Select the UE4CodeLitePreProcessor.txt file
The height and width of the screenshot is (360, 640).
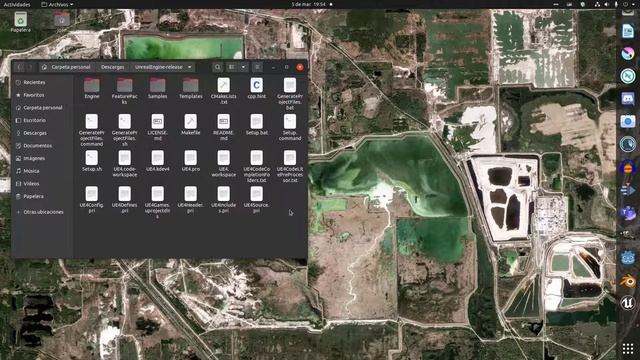click(290, 166)
